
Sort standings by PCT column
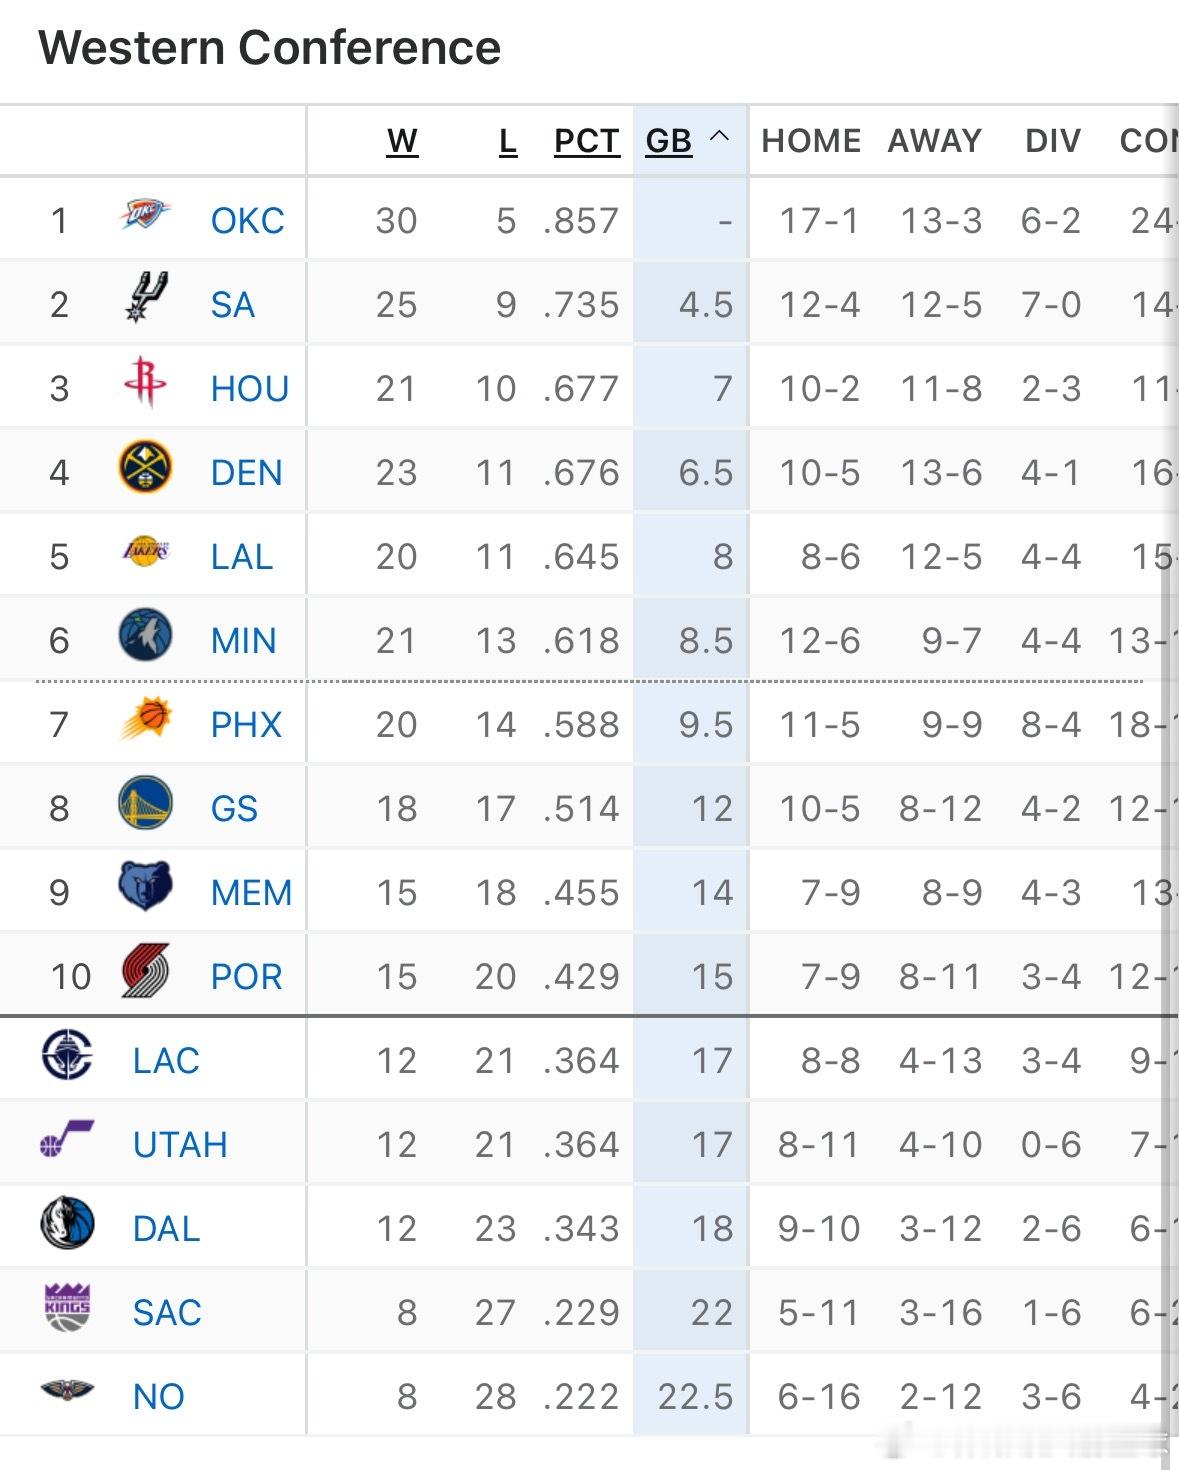pos(587,141)
